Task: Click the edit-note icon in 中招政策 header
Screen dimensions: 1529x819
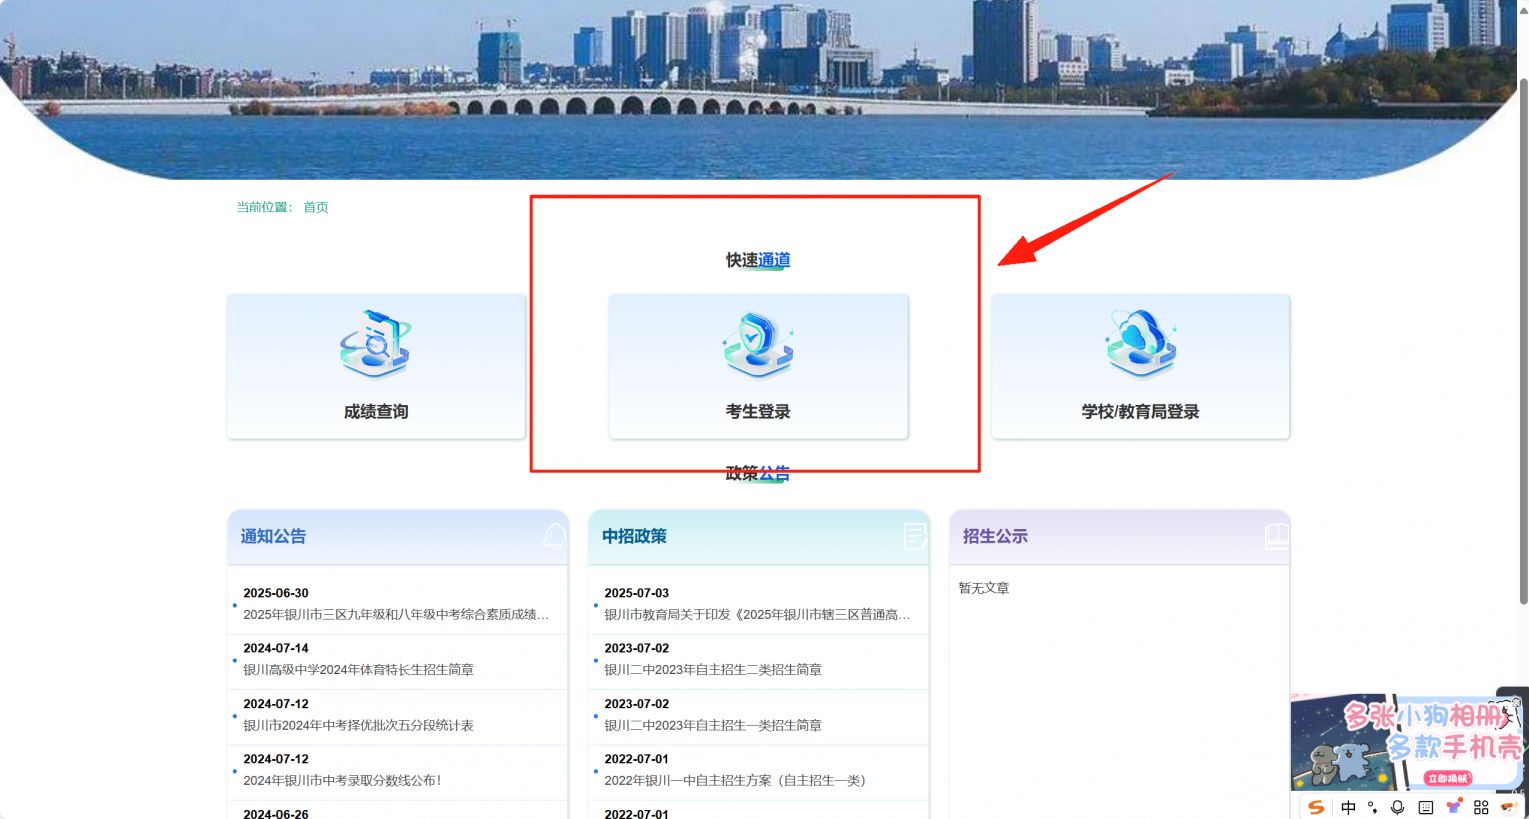Action: tap(915, 537)
